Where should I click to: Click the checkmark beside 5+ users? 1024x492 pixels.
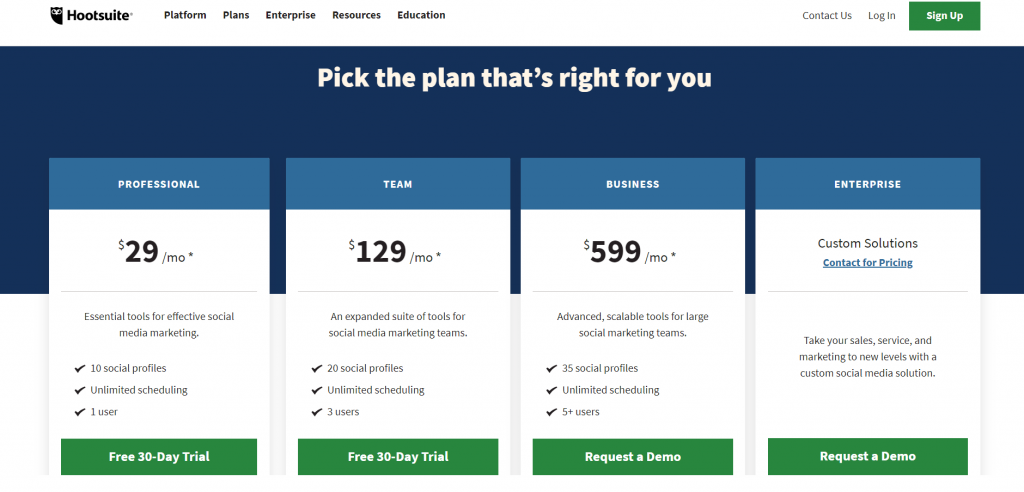tap(551, 412)
